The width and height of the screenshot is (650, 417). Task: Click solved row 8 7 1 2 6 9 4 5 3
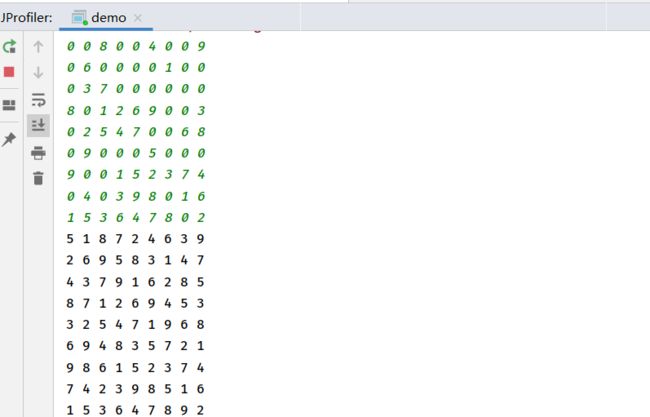(x=135, y=303)
